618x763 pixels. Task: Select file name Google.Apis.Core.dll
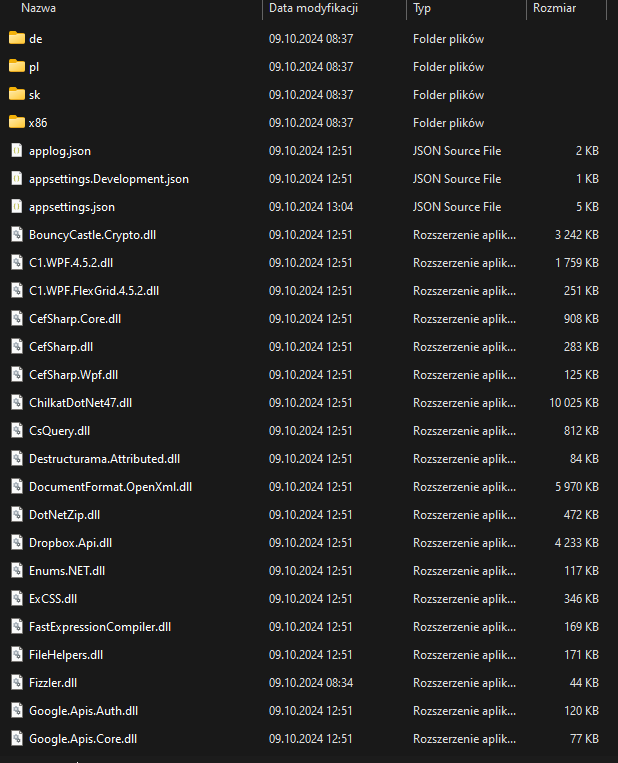pyautogui.click(x=83, y=739)
